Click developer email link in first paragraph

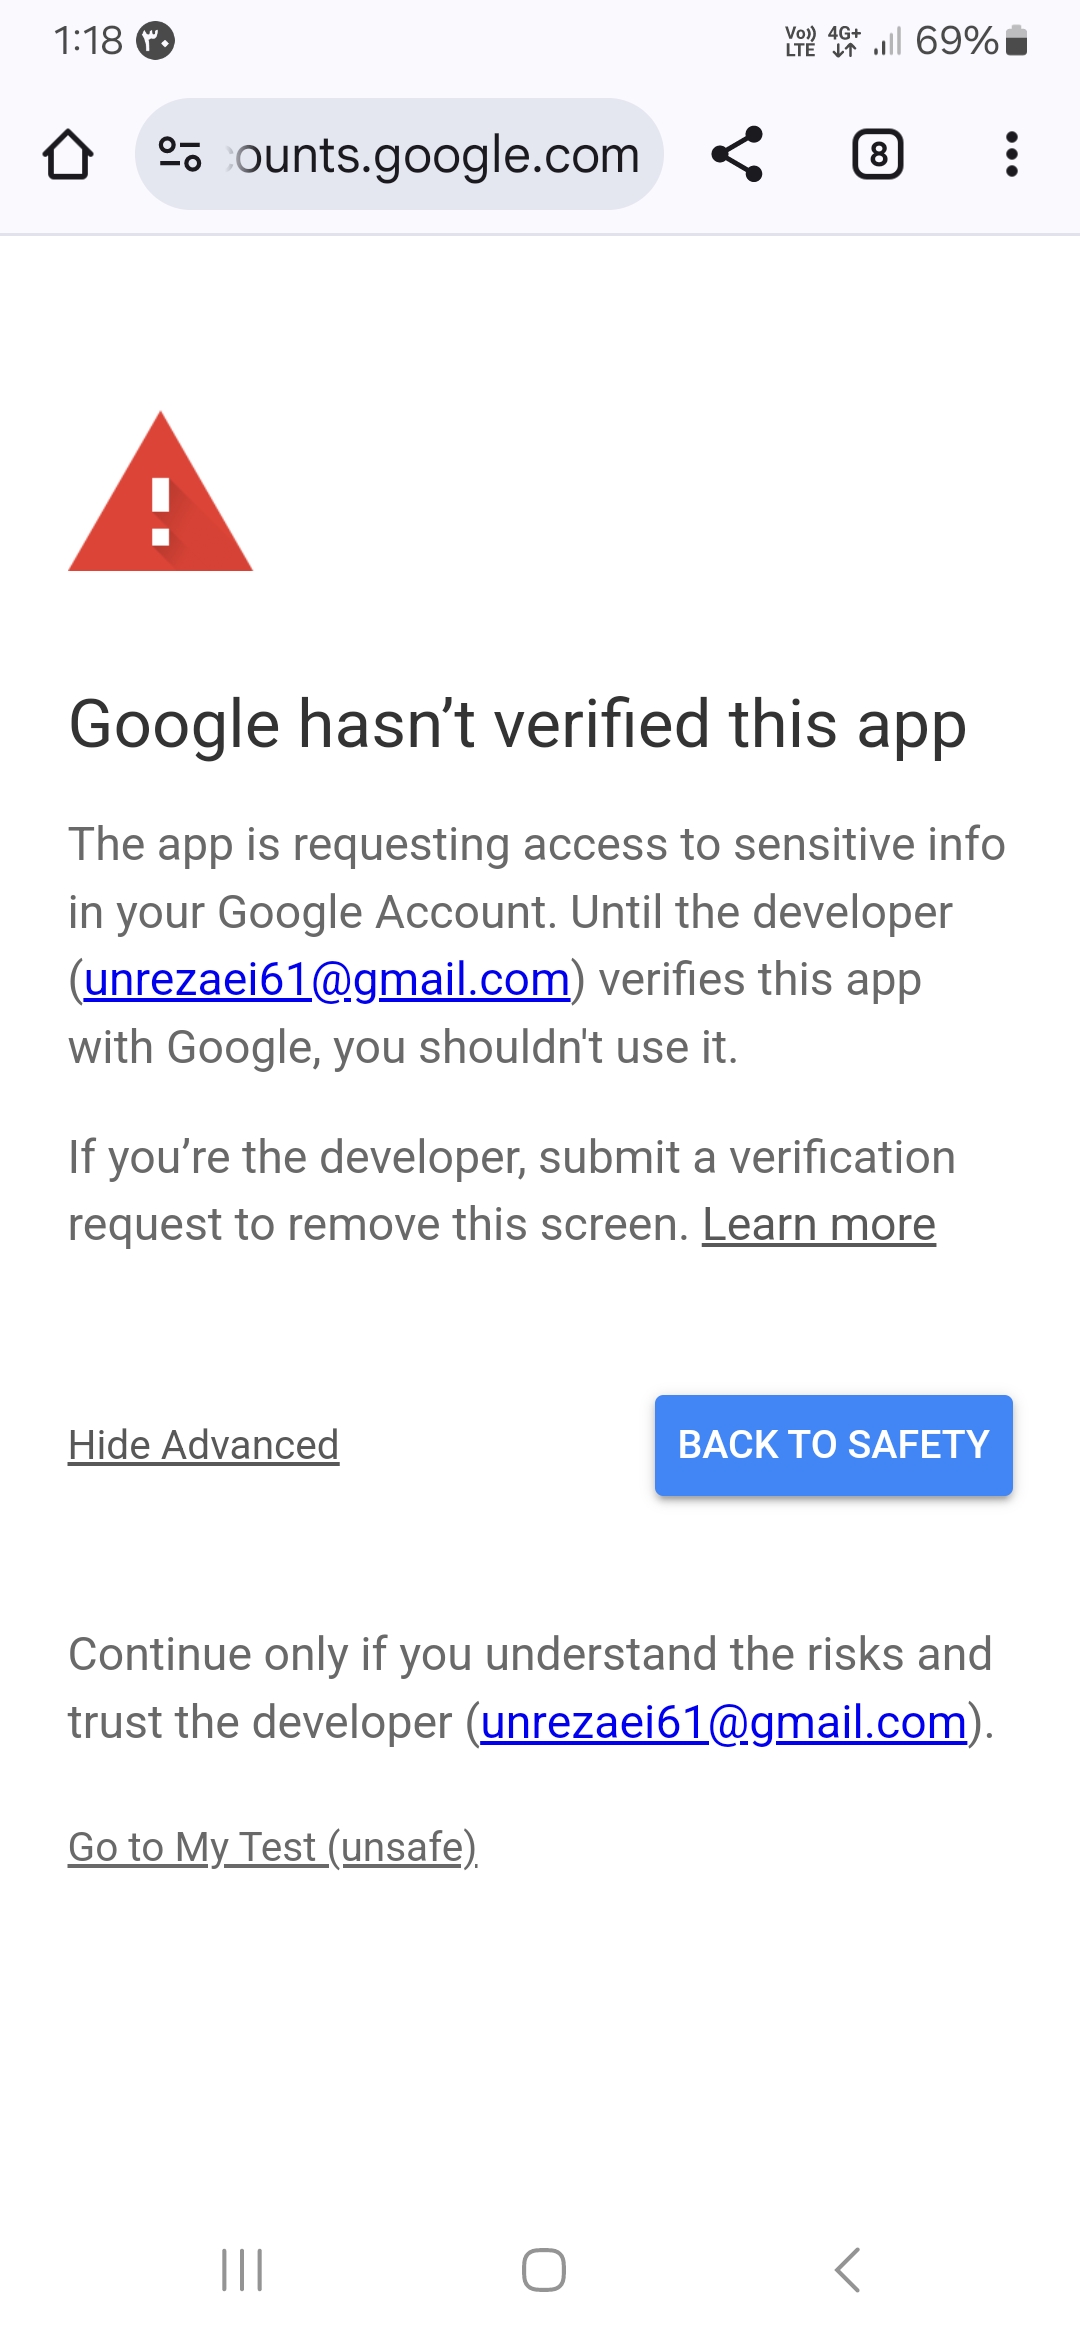point(327,980)
